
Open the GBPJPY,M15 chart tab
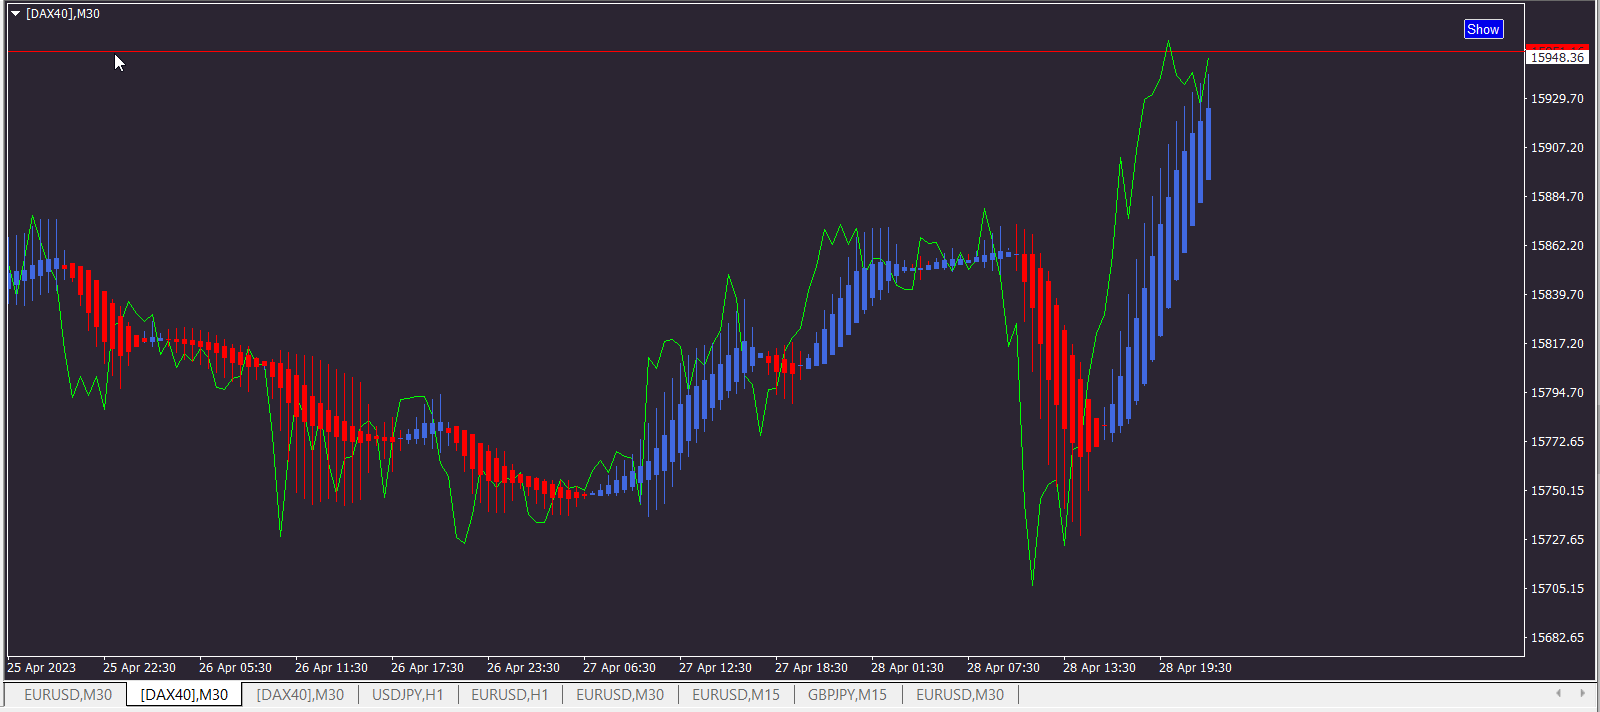(847, 694)
